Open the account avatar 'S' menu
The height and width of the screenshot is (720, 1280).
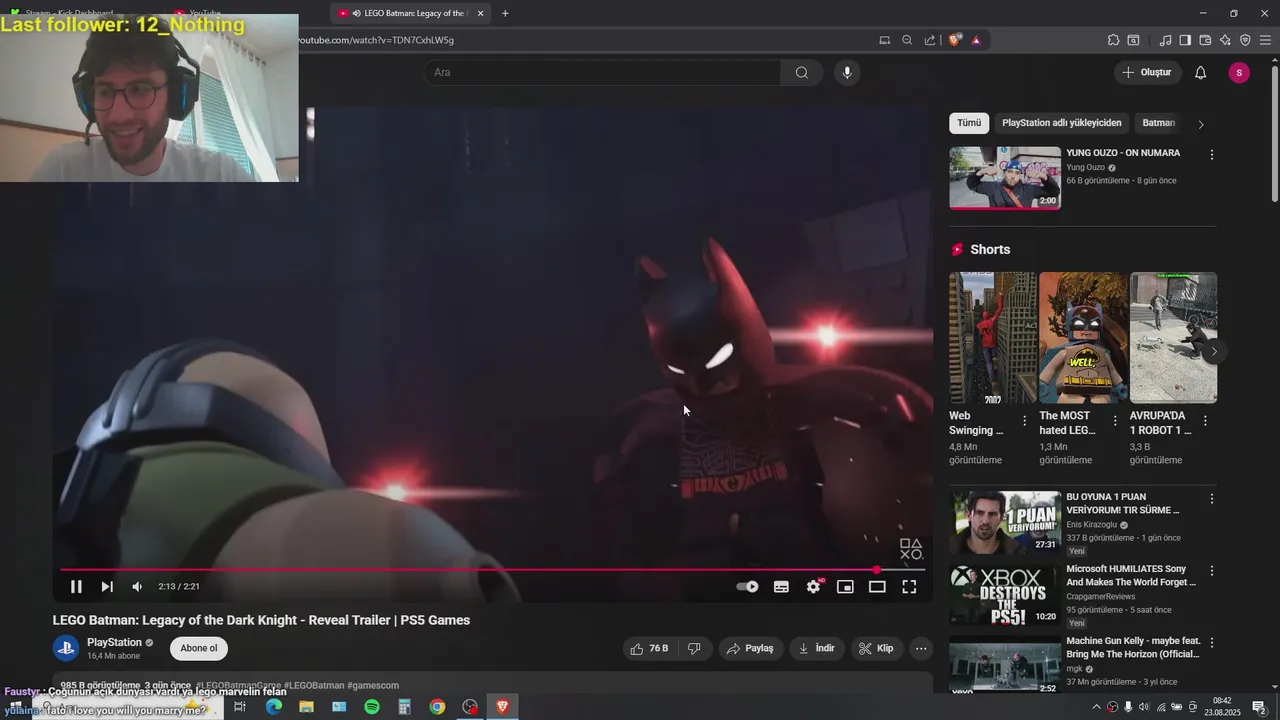click(1239, 72)
